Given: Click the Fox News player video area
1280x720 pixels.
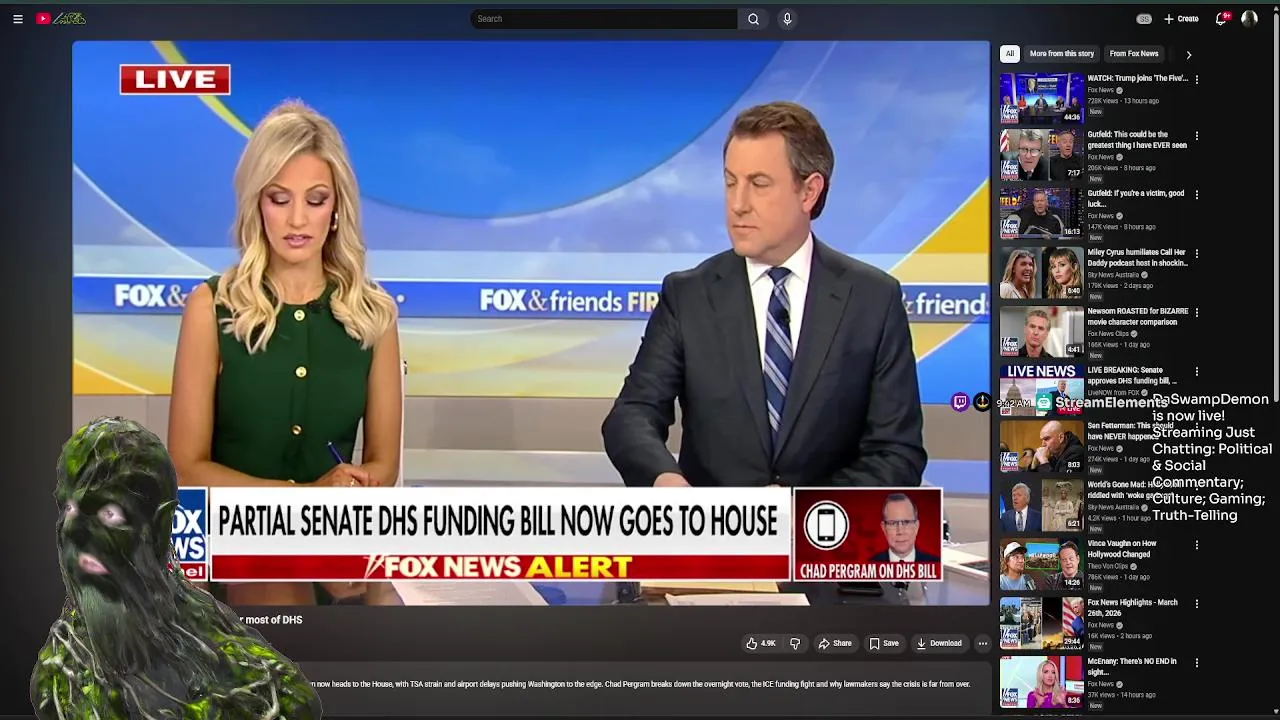Looking at the screenshot, I should 531,323.
